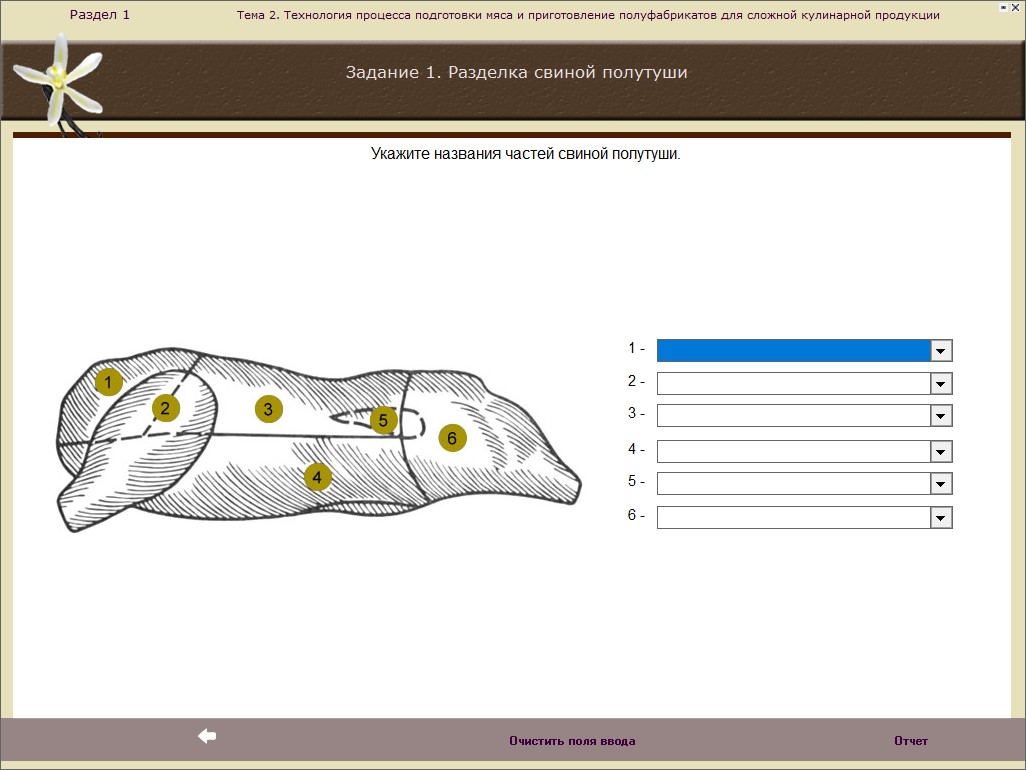Click the answer field for part 6
The image size is (1026, 770).
[793, 518]
